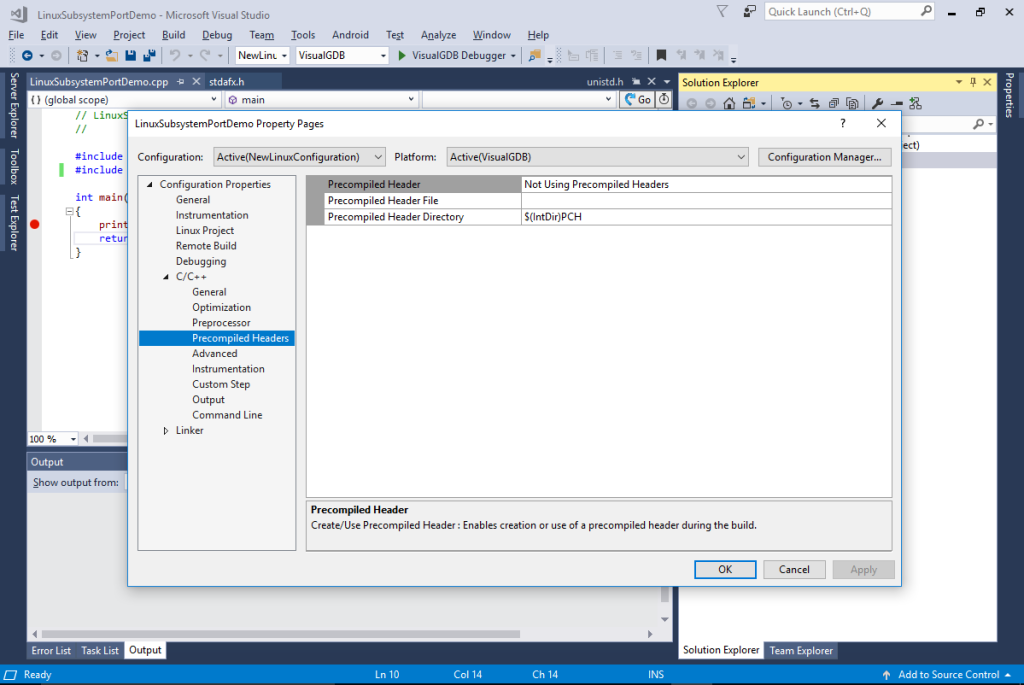This screenshot has height=685, width=1024.
Task: Click the editor's horizontal scrollbar
Action: (x=350, y=634)
